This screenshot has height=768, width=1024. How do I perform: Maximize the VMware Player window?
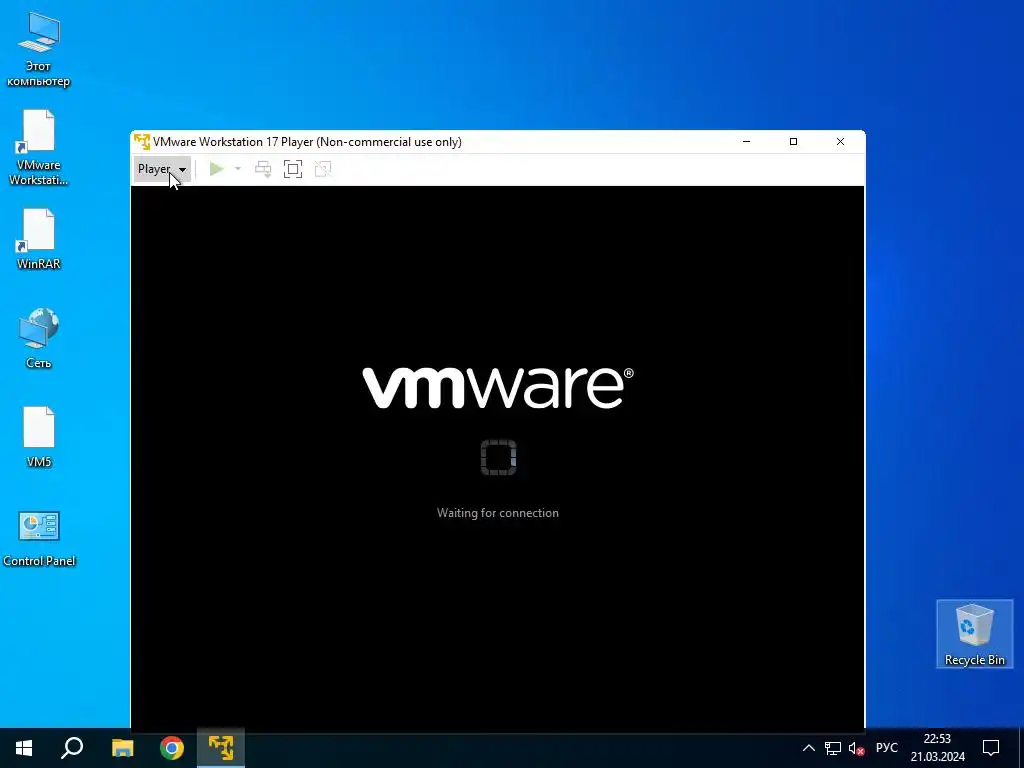(x=793, y=142)
